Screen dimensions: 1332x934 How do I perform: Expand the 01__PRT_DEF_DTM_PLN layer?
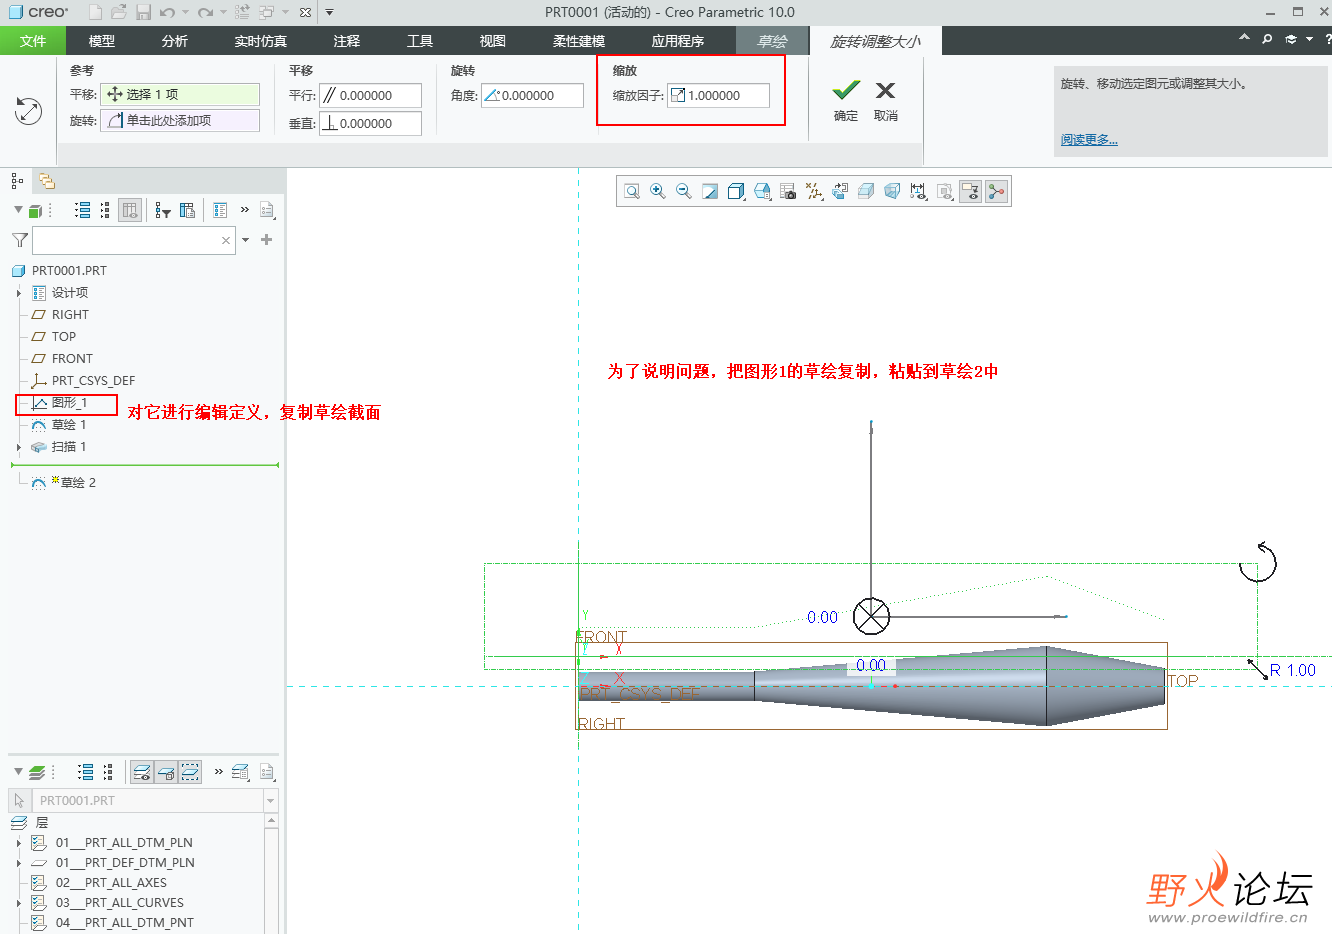18,863
